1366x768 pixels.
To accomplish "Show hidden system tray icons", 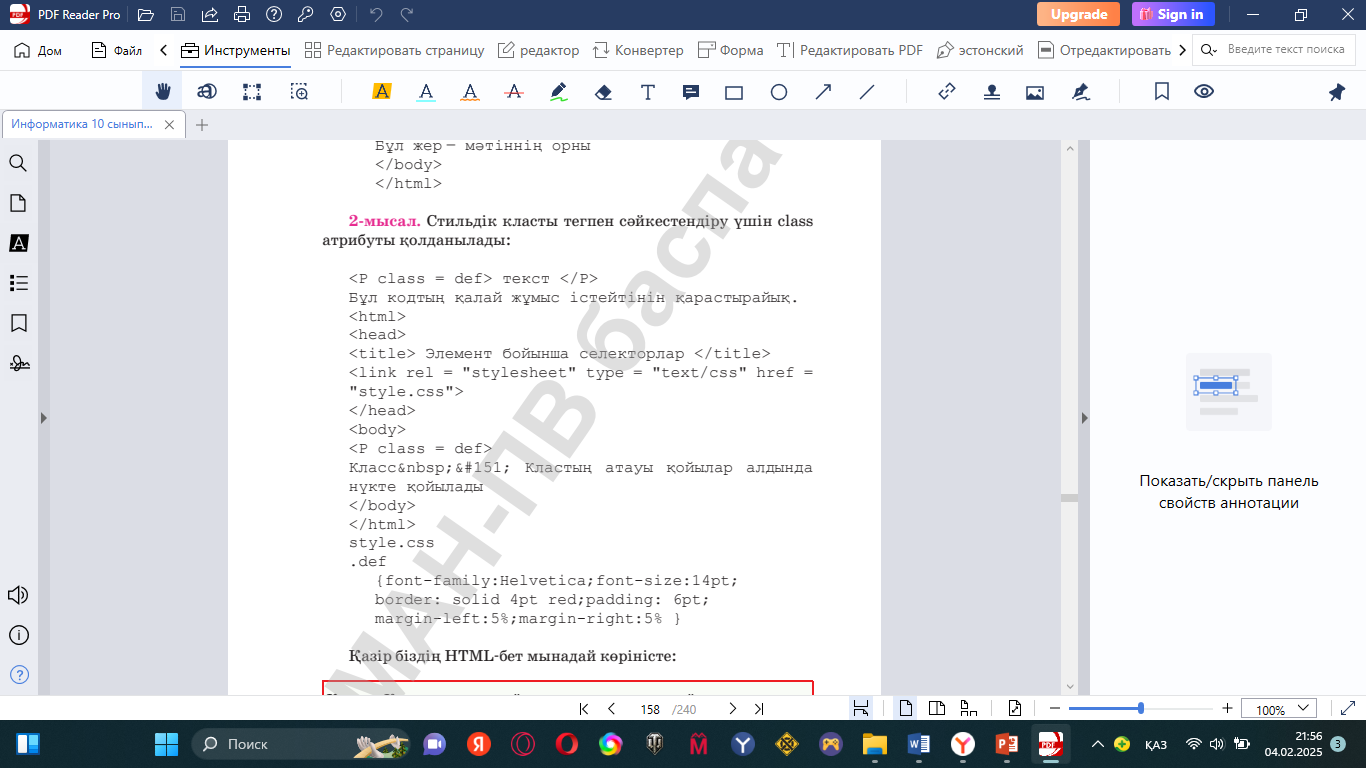I will click(1098, 744).
